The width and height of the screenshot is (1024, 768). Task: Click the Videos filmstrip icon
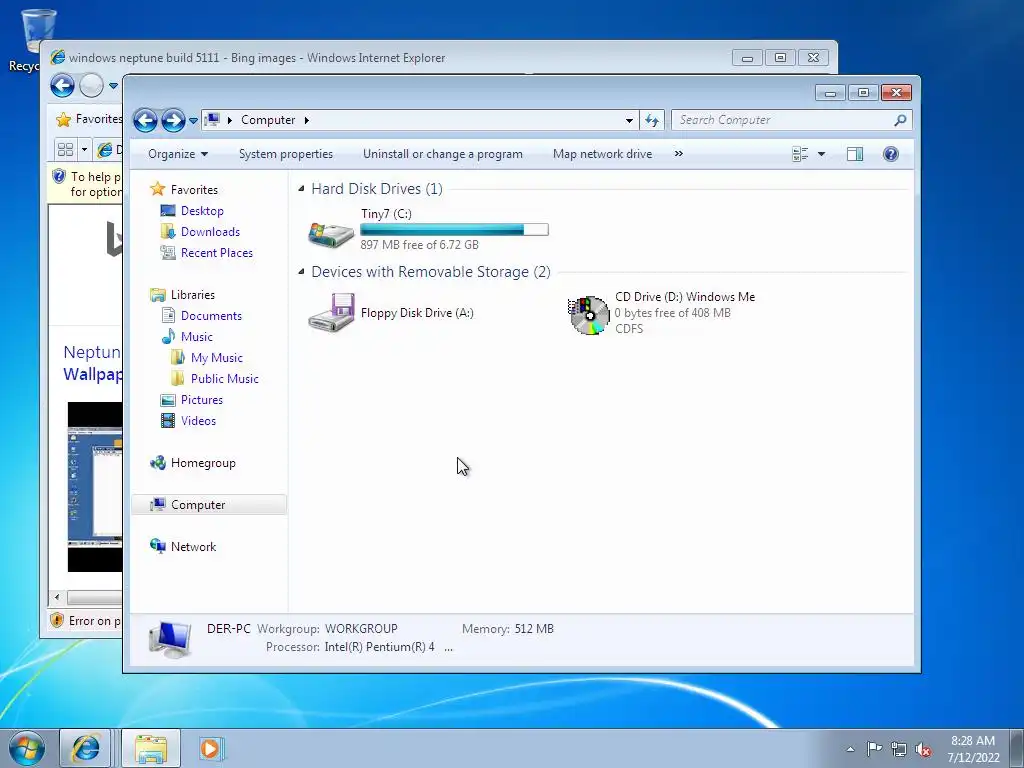click(x=168, y=421)
